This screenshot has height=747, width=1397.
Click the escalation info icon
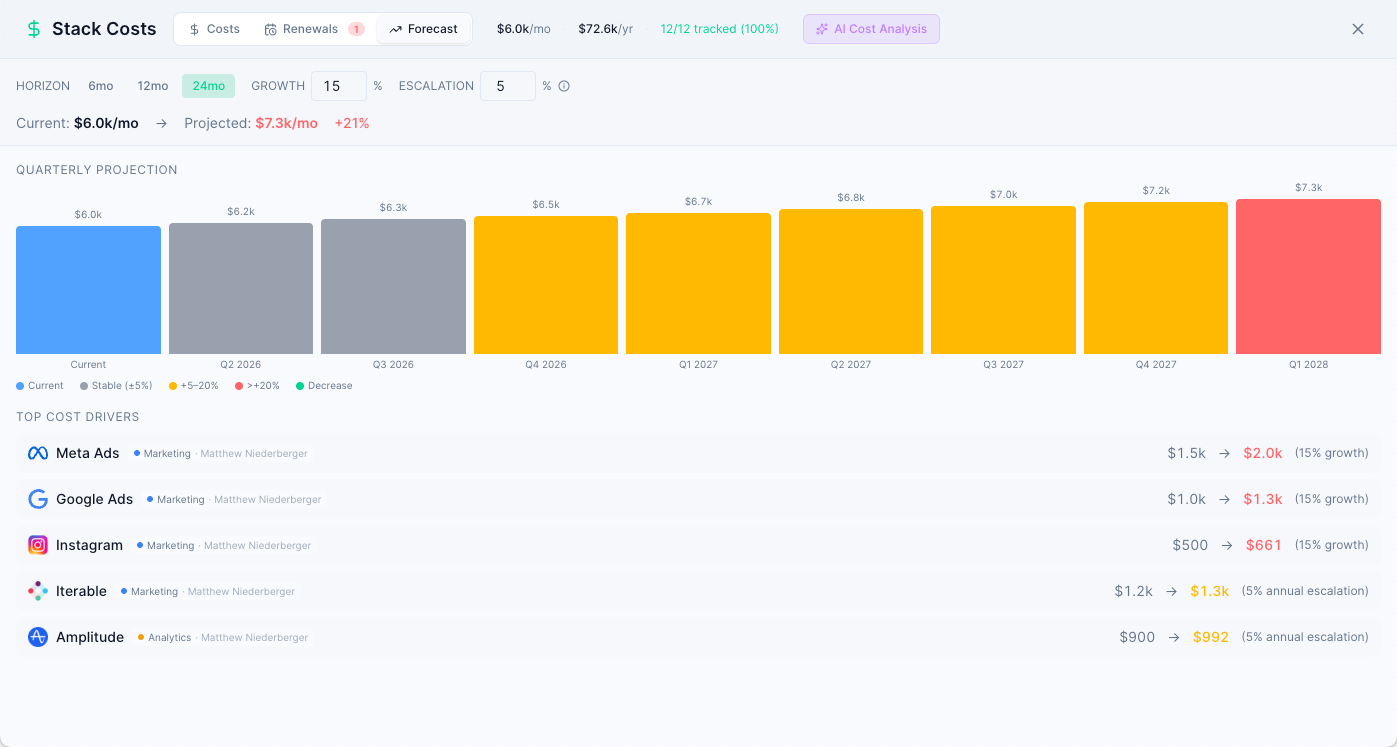coord(564,86)
